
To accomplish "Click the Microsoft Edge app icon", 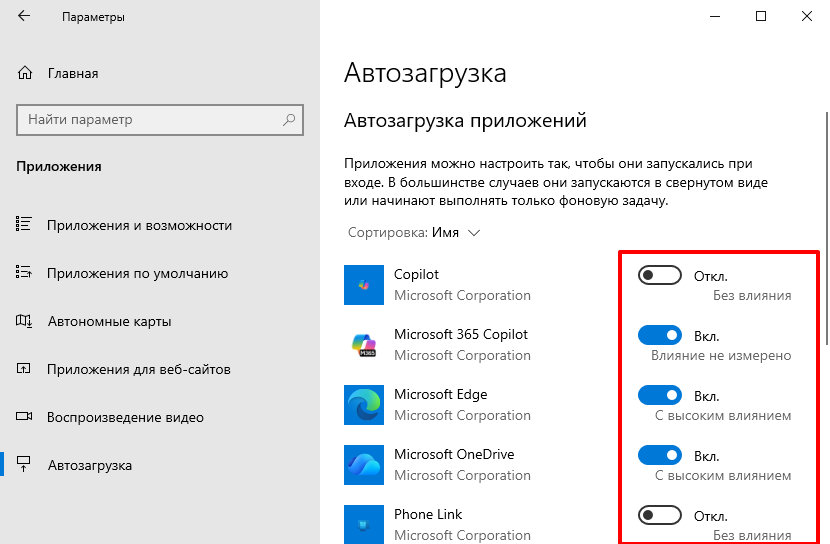I will 364,405.
